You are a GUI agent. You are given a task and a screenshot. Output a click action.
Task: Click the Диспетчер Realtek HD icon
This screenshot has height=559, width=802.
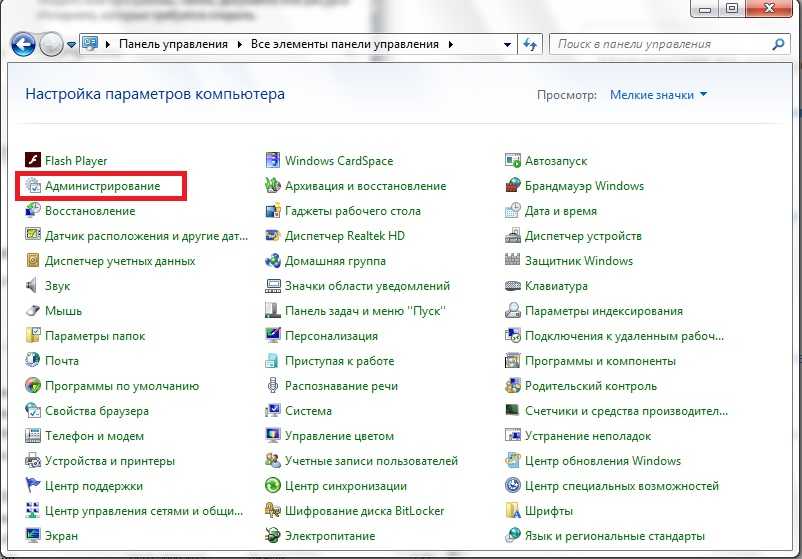coord(273,235)
